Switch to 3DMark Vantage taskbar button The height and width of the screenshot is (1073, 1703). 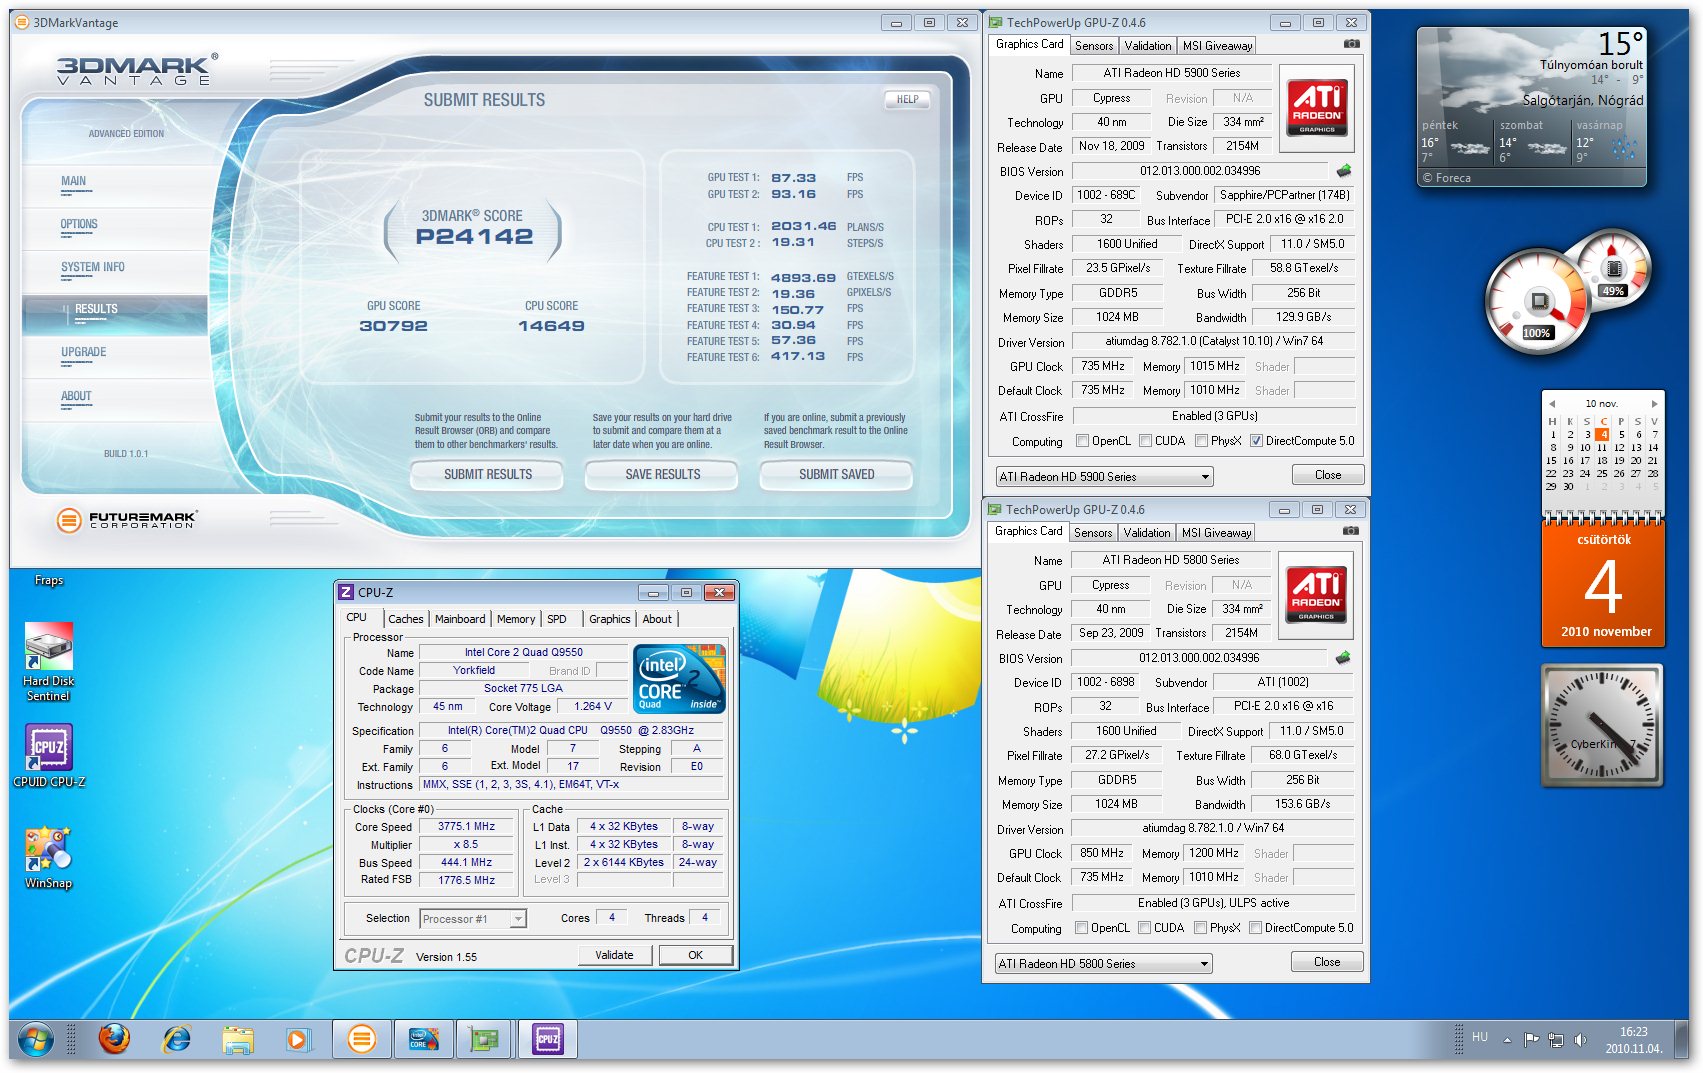362,1040
